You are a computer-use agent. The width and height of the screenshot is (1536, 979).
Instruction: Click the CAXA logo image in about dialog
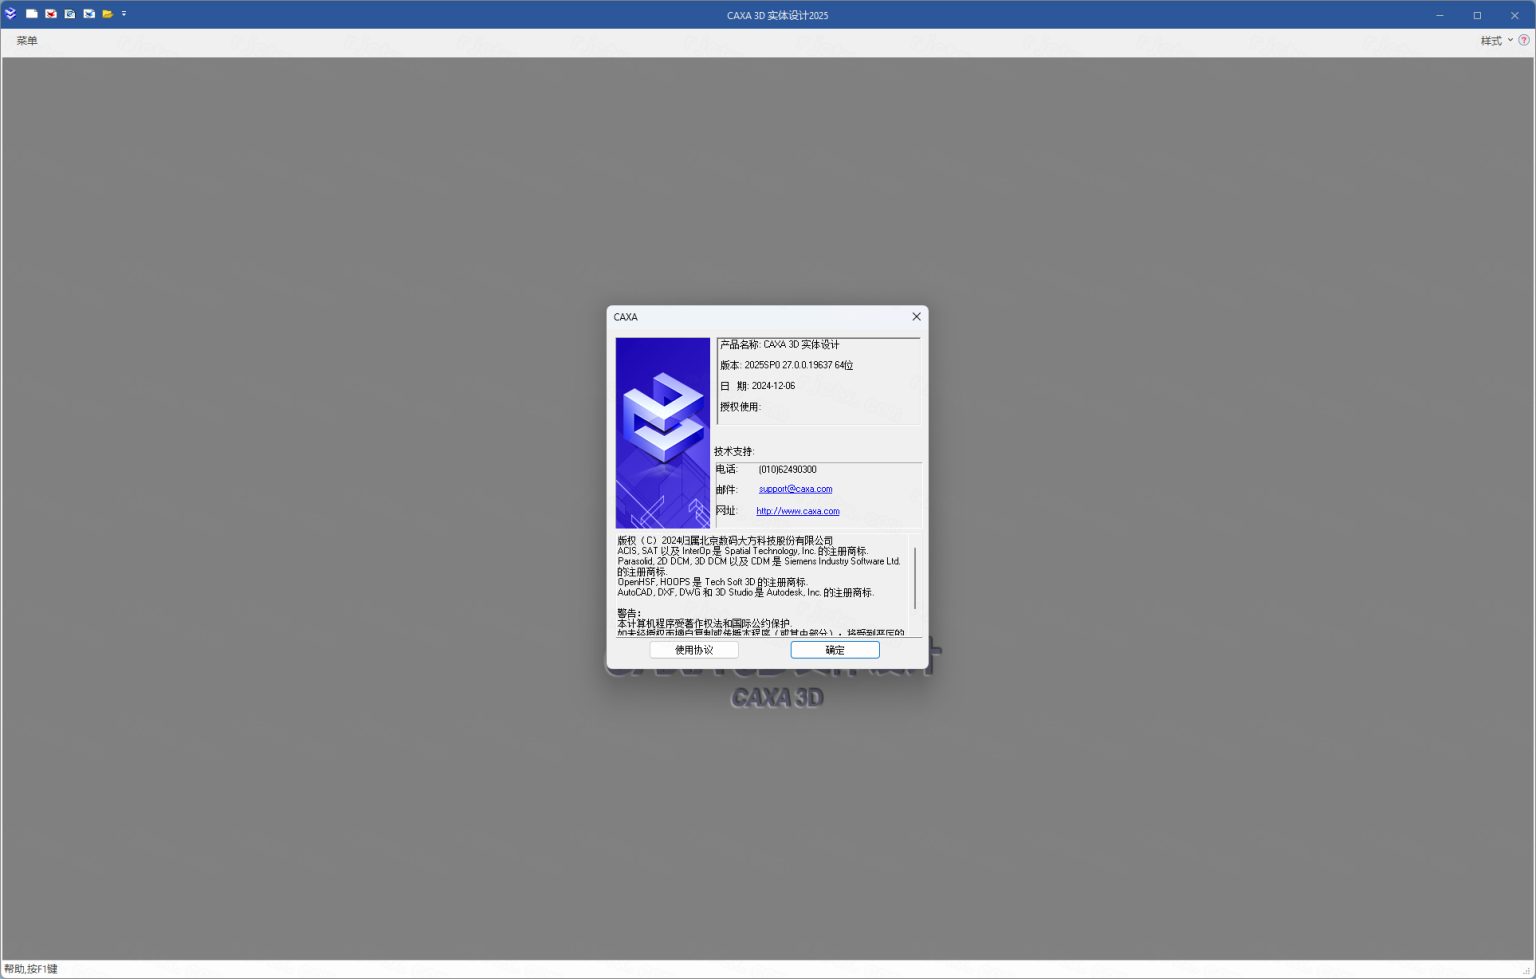pos(662,432)
